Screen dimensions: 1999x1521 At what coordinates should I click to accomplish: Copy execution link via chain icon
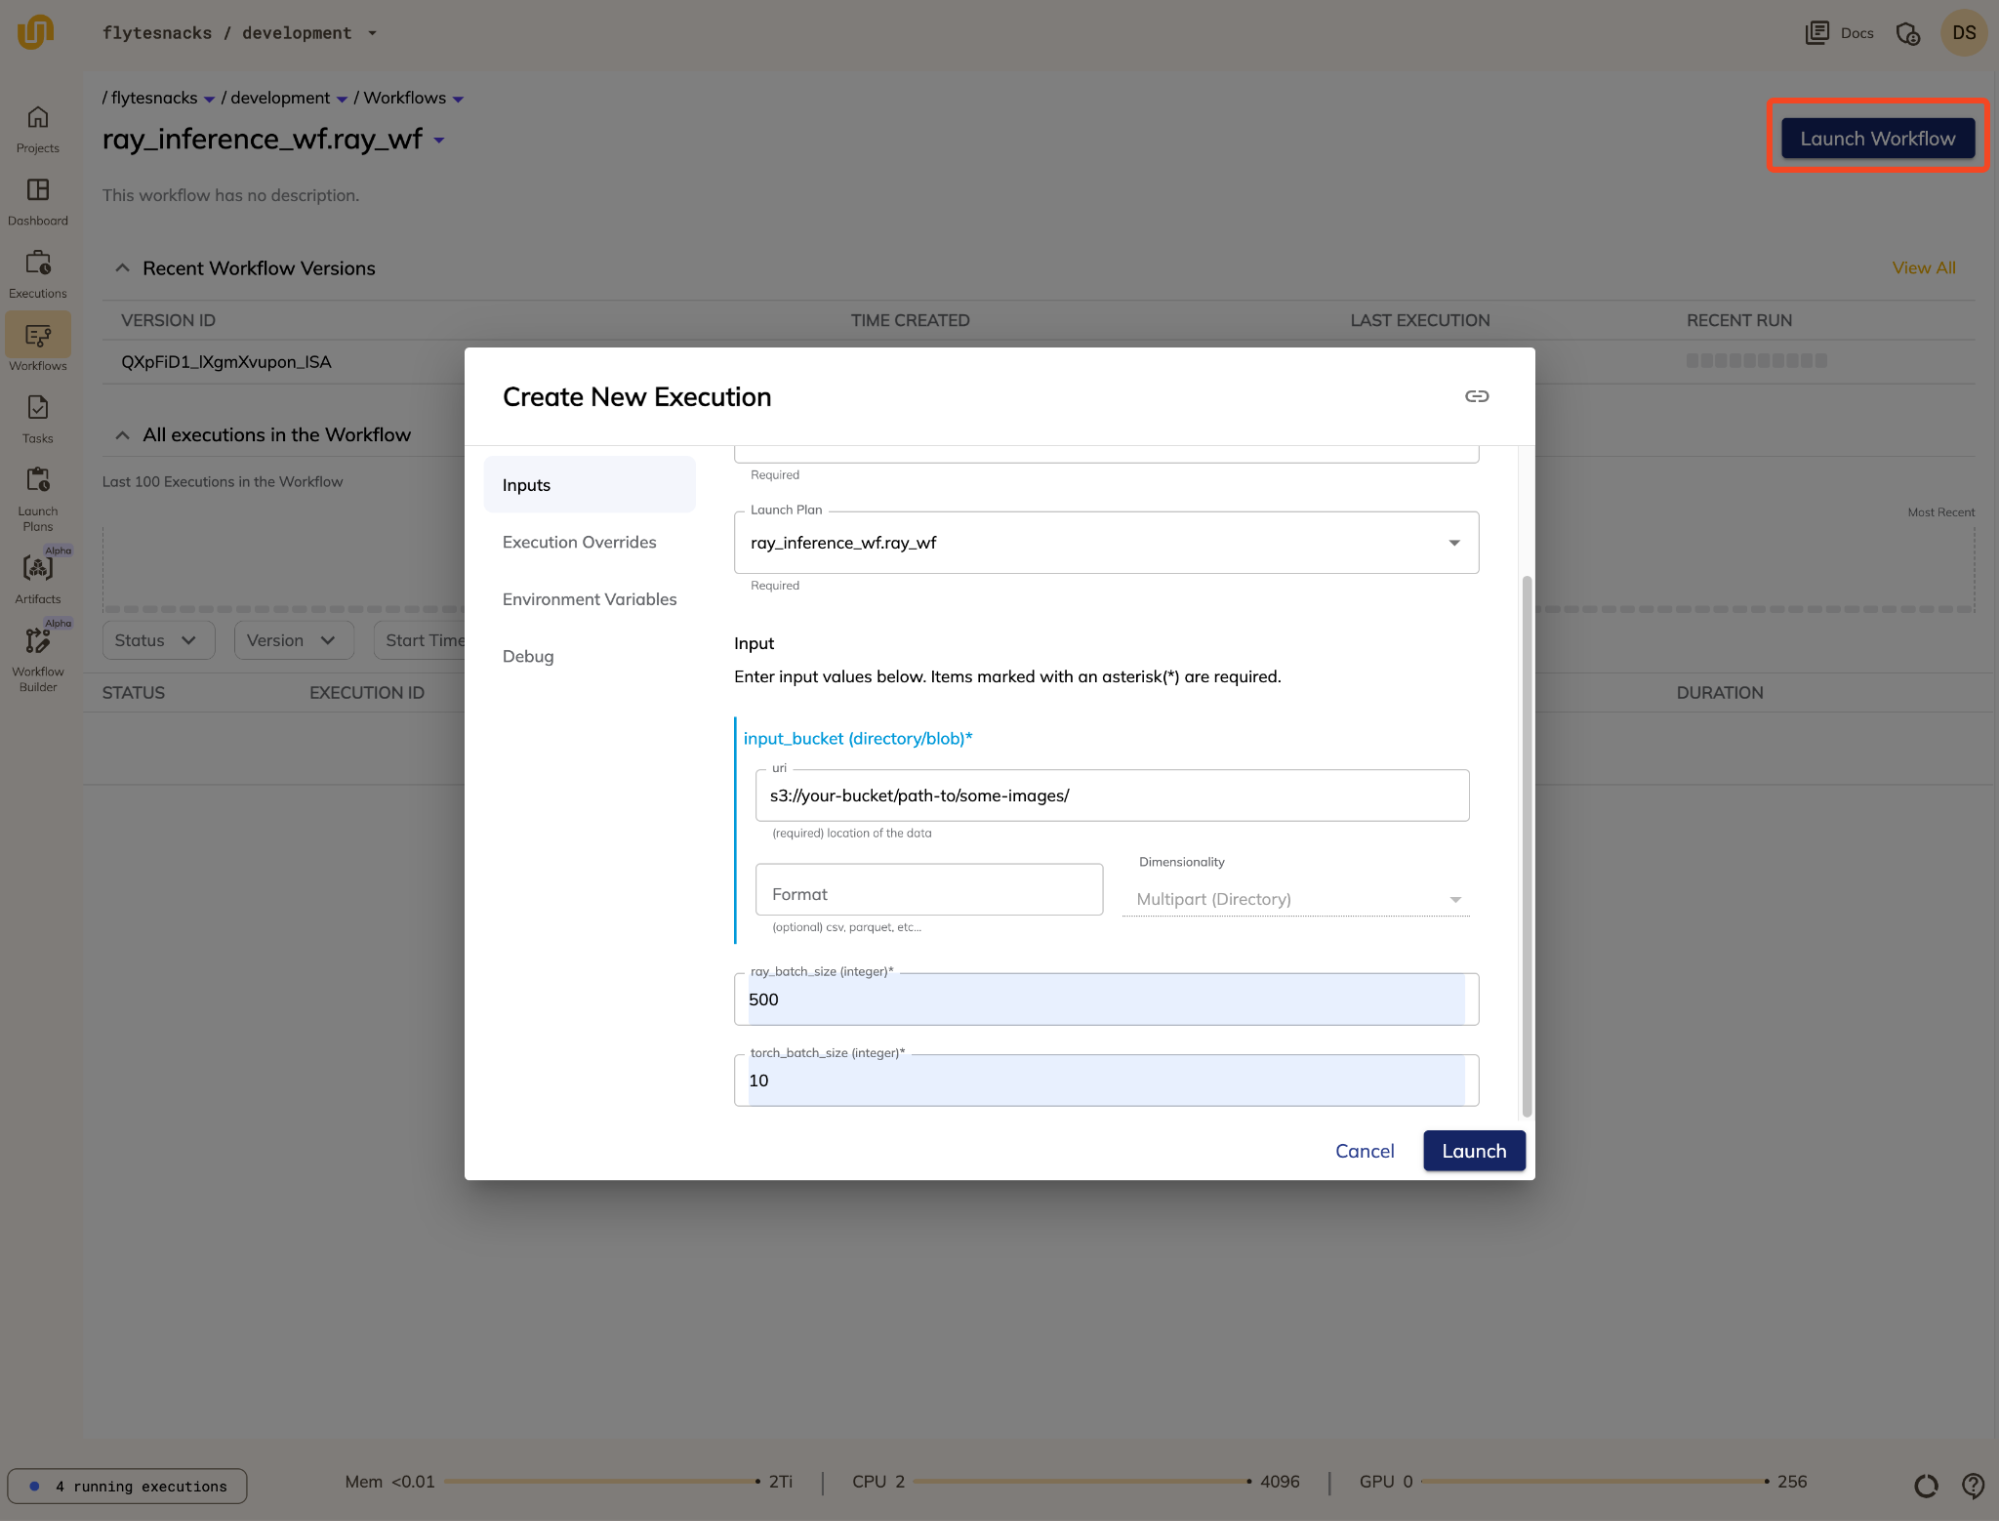coord(1477,396)
